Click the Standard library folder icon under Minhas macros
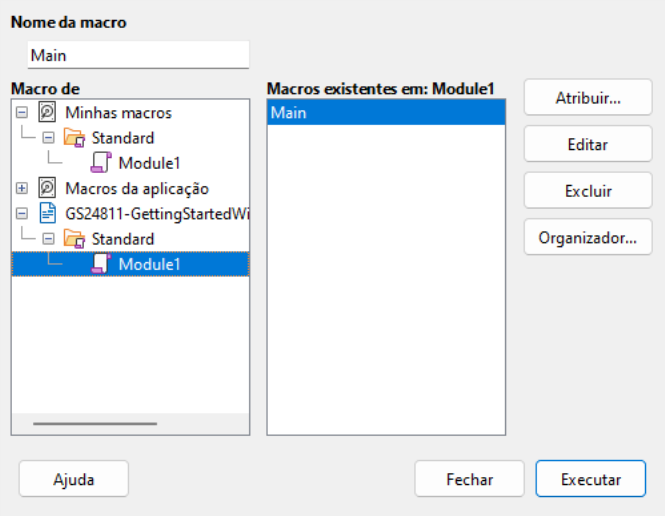The image size is (665, 516). point(74,138)
